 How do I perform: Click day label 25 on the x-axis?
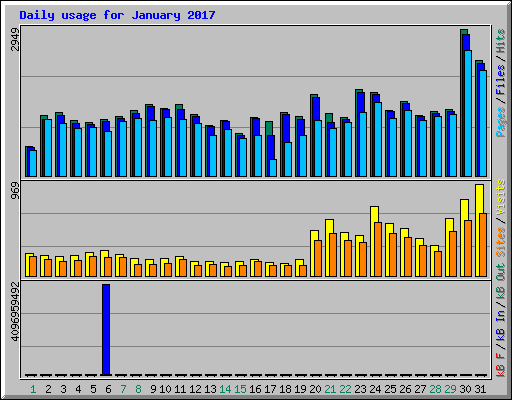pos(390,389)
